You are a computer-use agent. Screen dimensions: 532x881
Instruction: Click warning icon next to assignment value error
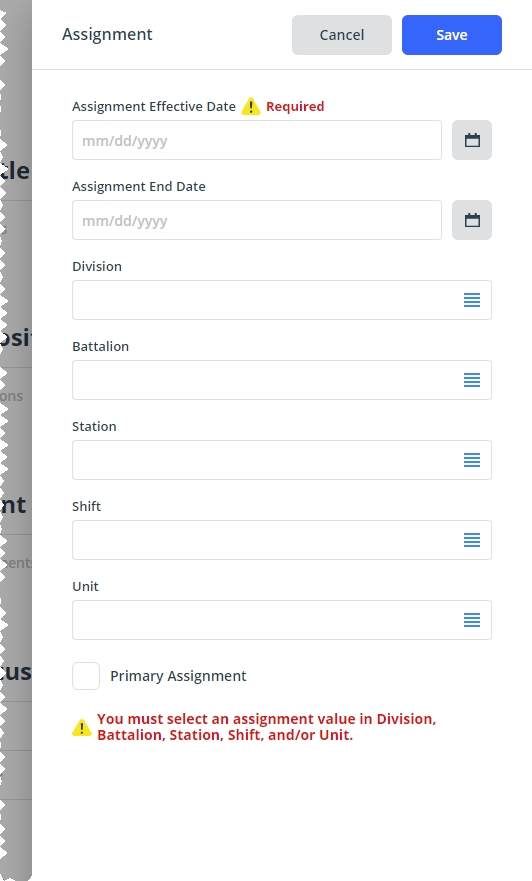[81, 728]
